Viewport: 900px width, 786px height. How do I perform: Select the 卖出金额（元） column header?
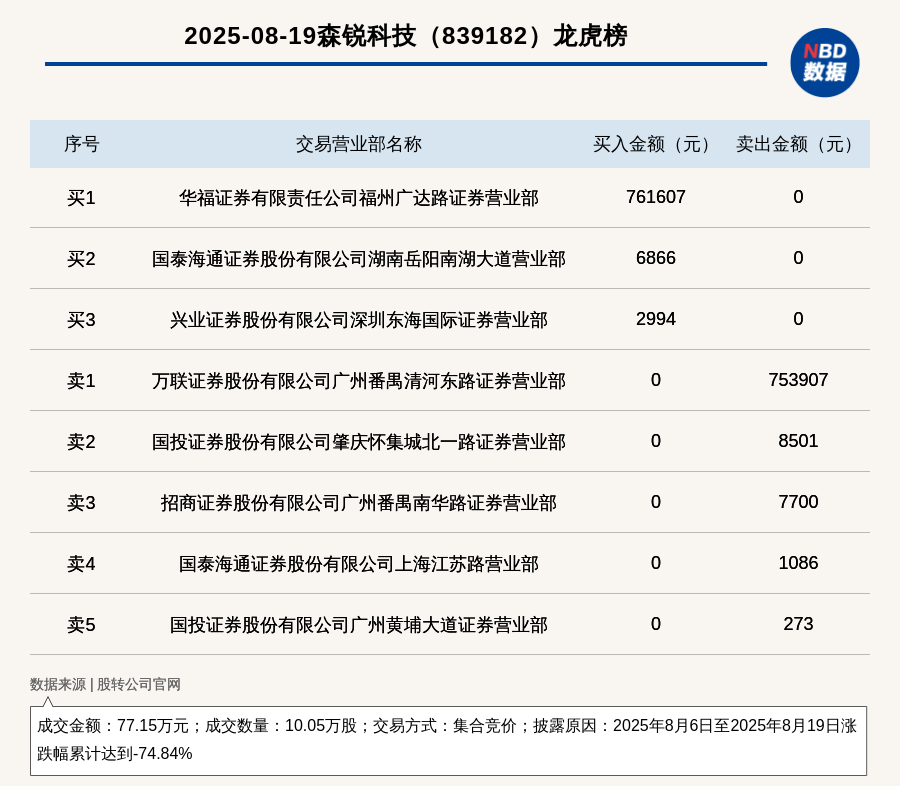(x=798, y=144)
